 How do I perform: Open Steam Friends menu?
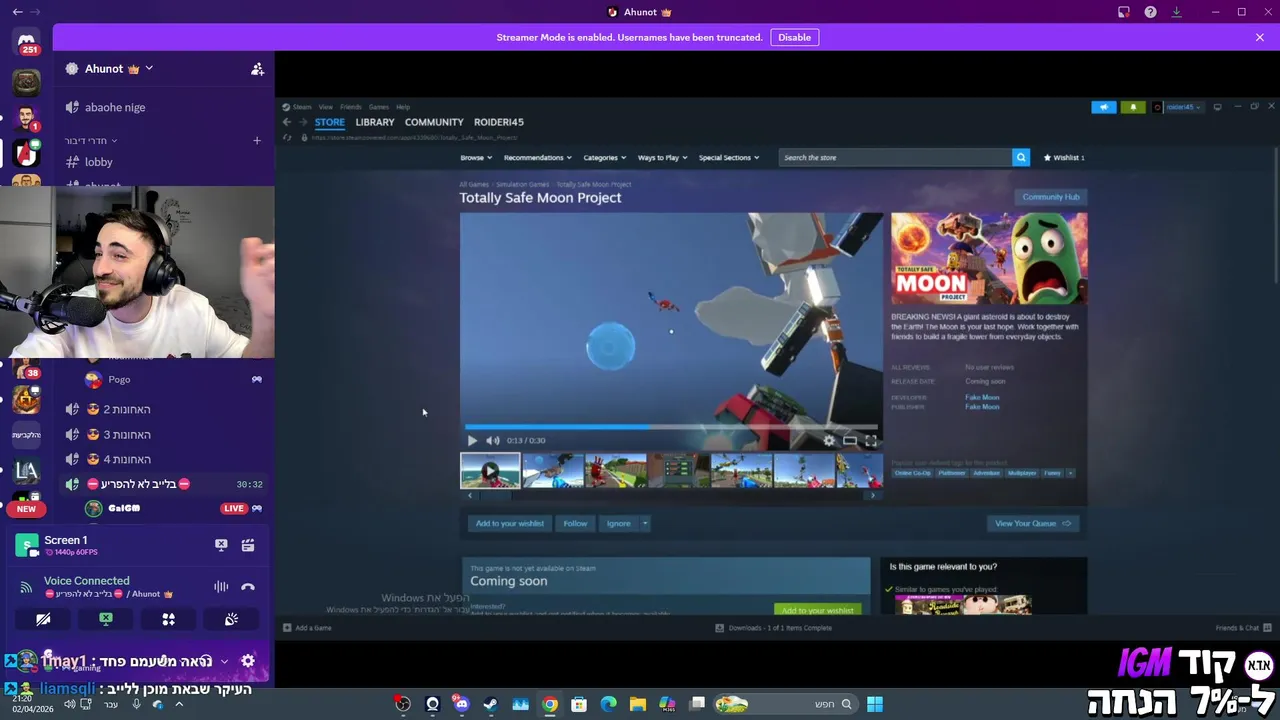click(350, 107)
